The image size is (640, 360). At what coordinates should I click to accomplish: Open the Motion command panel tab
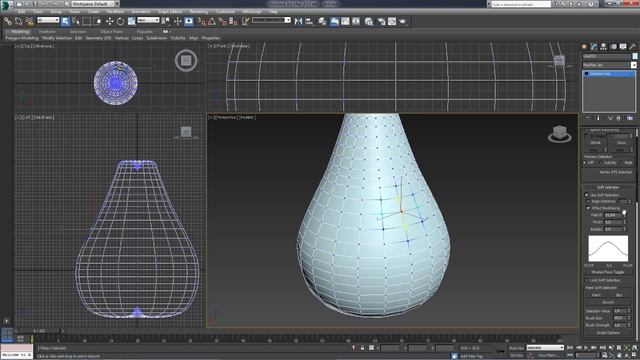click(613, 47)
